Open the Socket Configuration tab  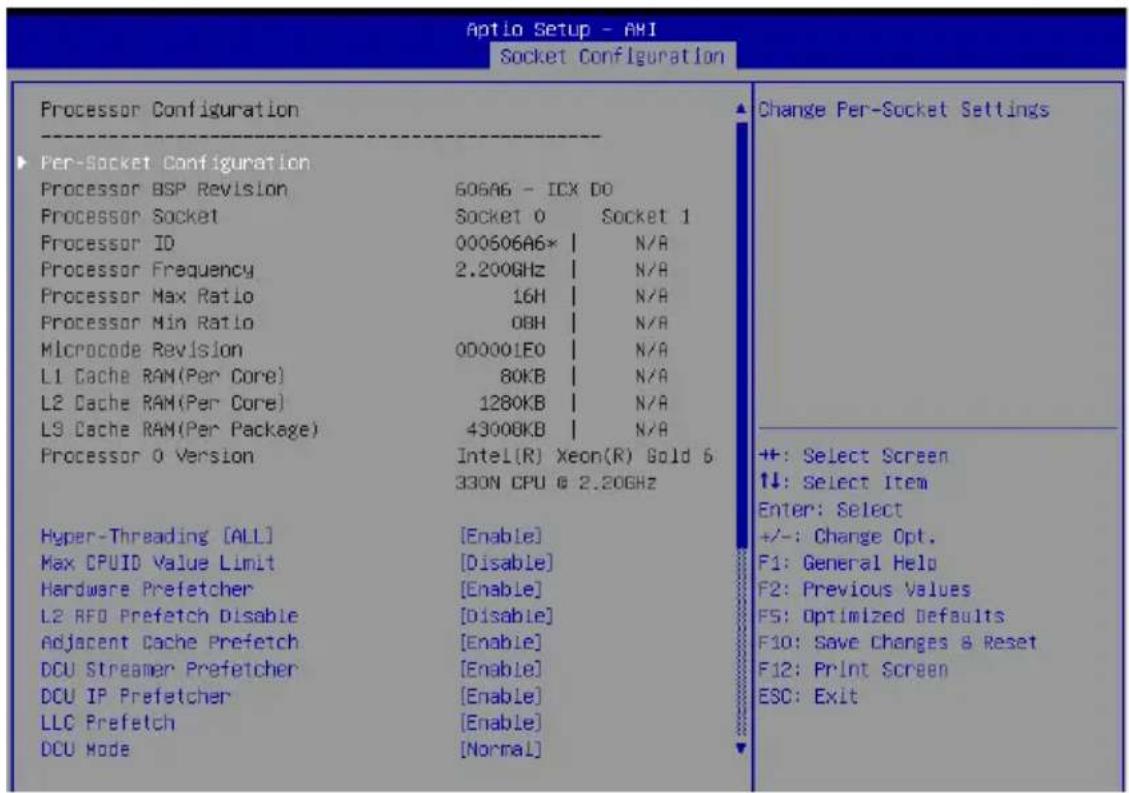coord(612,56)
